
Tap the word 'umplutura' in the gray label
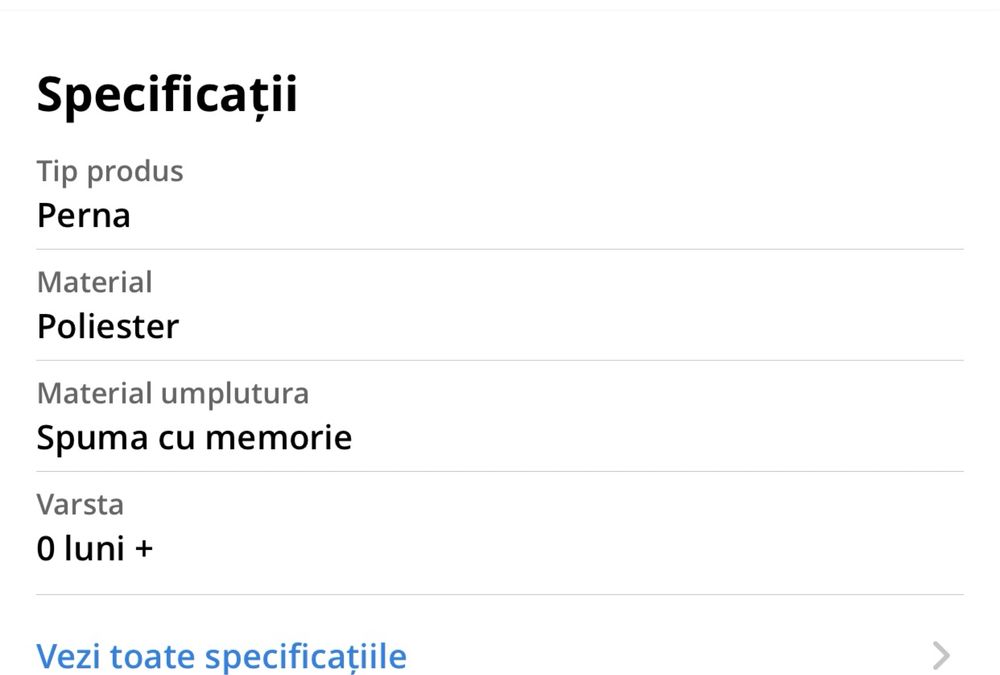tap(235, 394)
